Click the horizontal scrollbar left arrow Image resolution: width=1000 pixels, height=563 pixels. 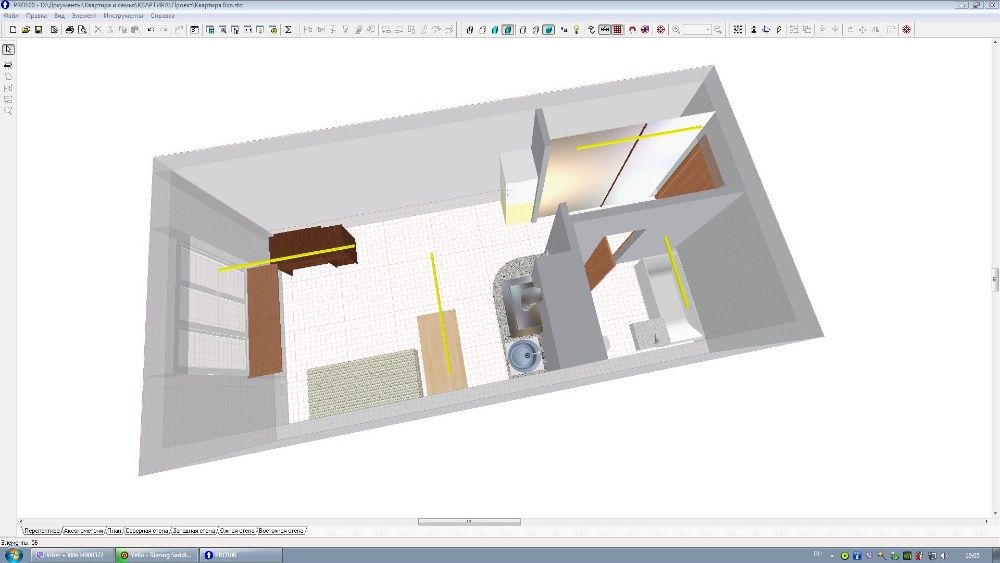click(x=21, y=522)
